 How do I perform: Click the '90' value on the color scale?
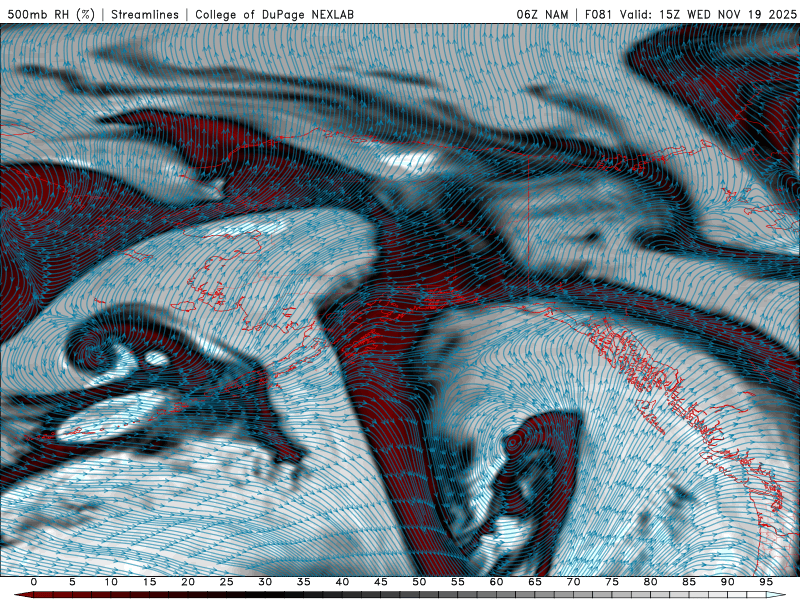728,582
